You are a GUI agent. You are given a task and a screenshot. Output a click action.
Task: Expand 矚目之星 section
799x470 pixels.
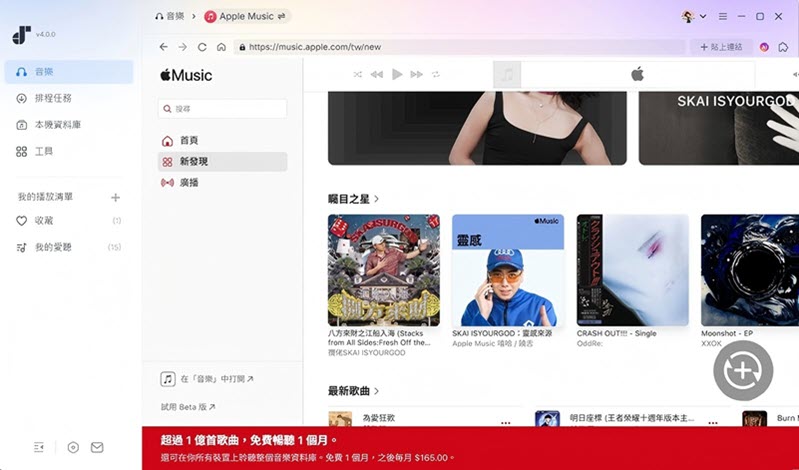click(x=353, y=199)
